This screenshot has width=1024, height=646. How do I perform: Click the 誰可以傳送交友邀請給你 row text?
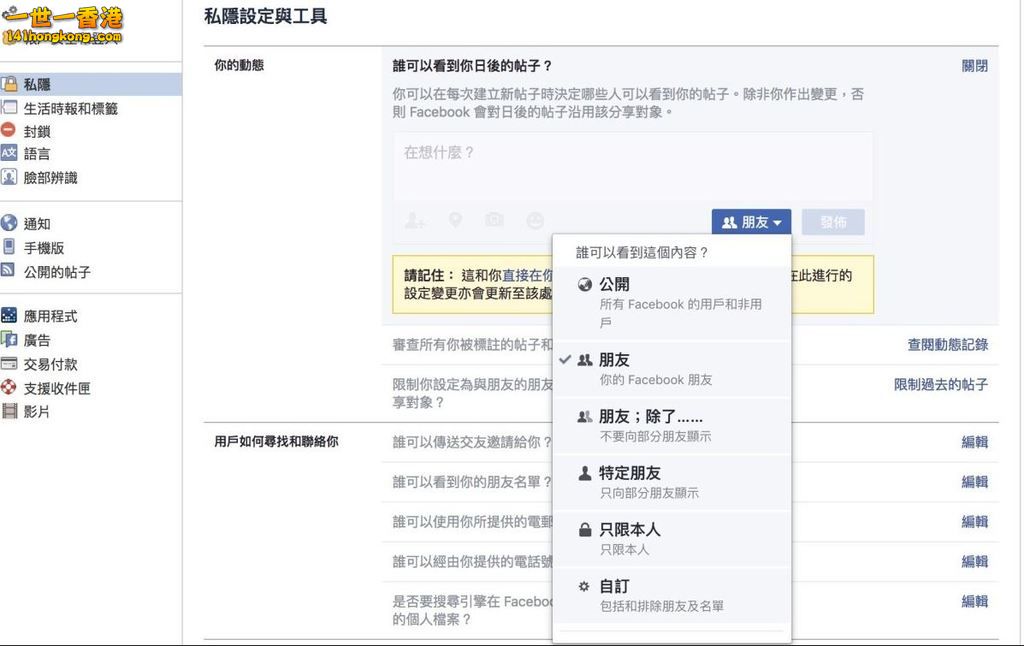pos(472,442)
